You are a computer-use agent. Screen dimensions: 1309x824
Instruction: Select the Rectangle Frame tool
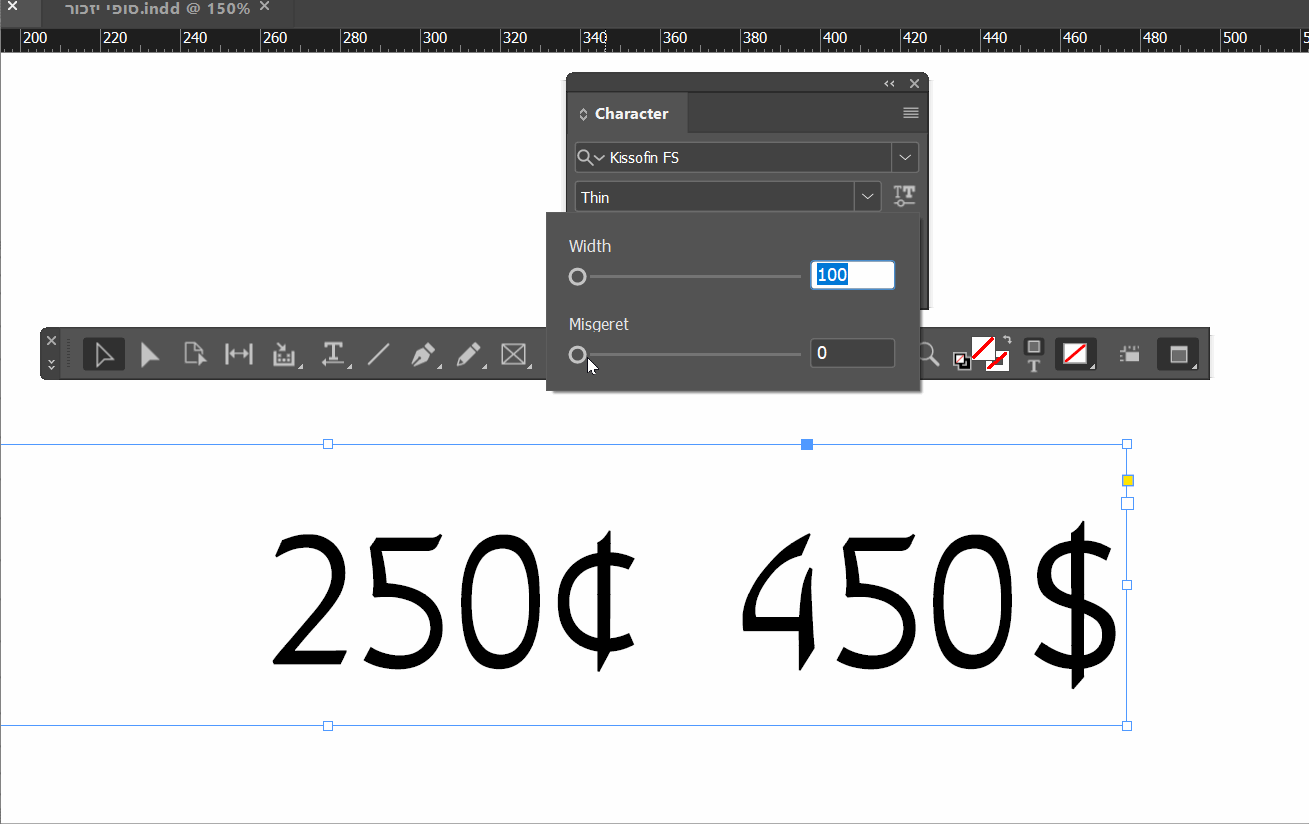click(514, 354)
